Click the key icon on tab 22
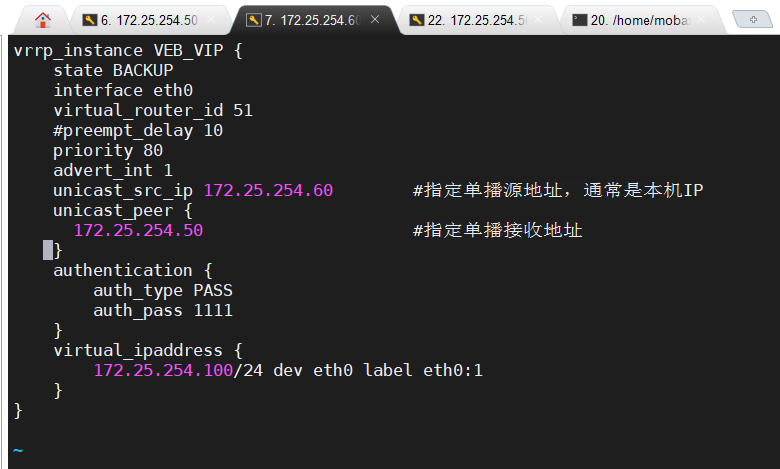This screenshot has height=469, width=780. 417,20
